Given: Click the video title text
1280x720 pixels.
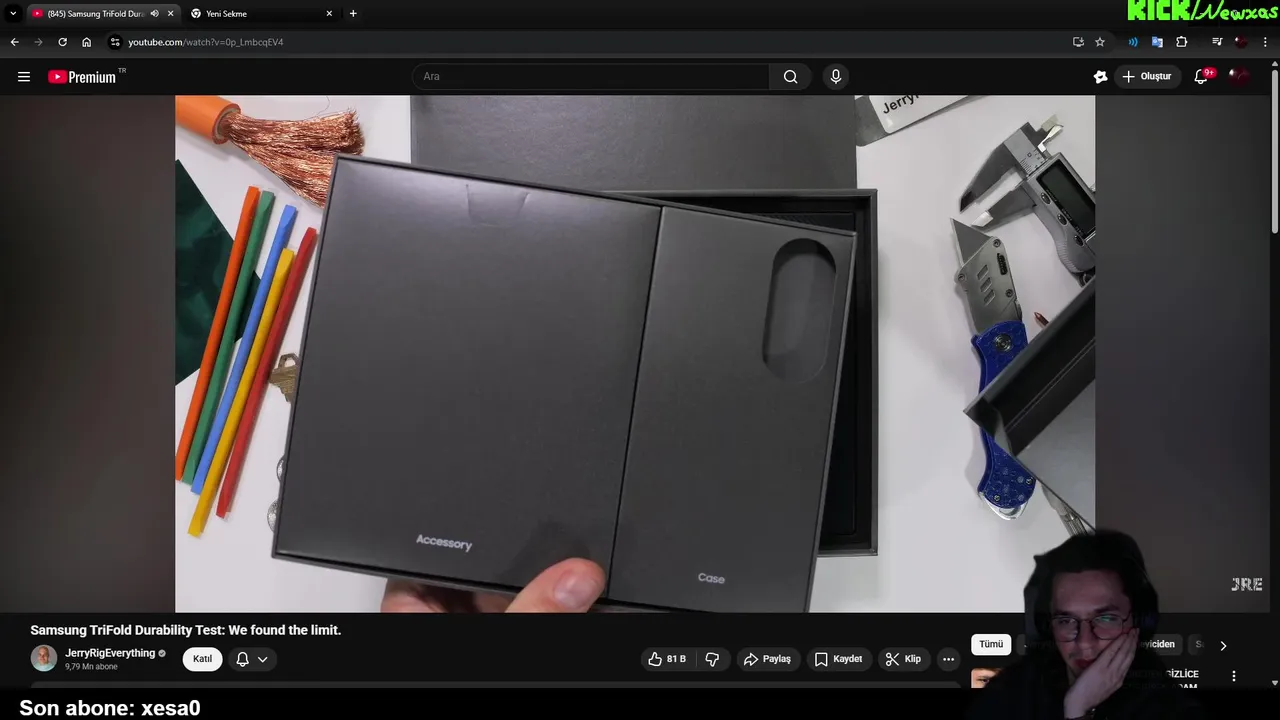Looking at the screenshot, I should (186, 630).
